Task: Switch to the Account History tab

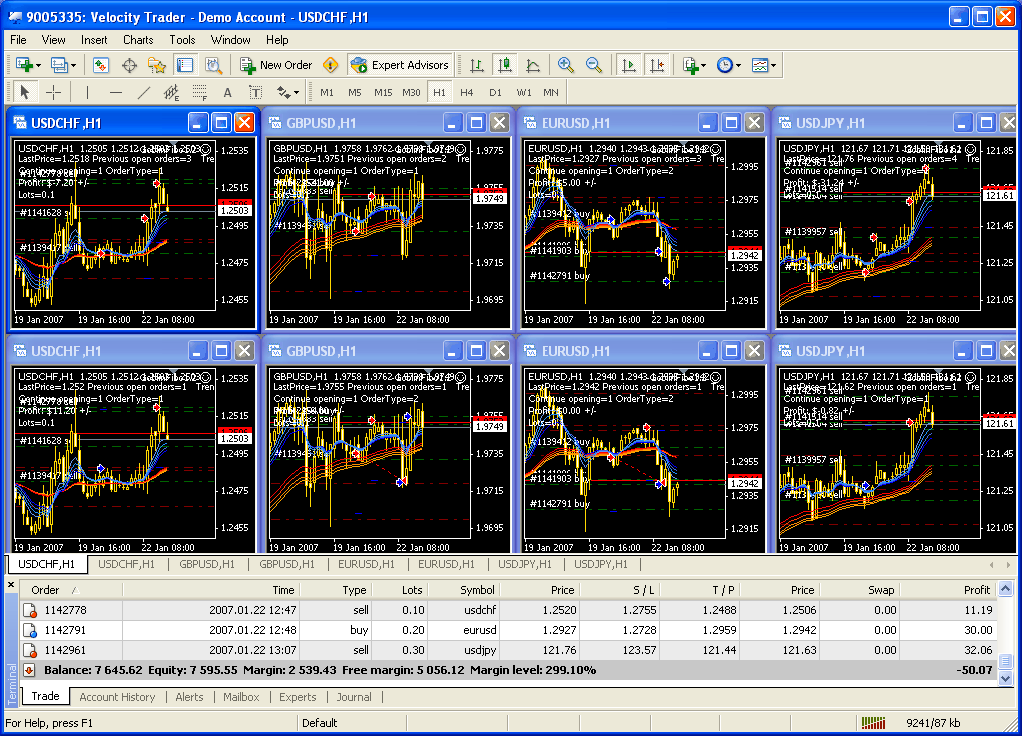Action: (x=117, y=697)
